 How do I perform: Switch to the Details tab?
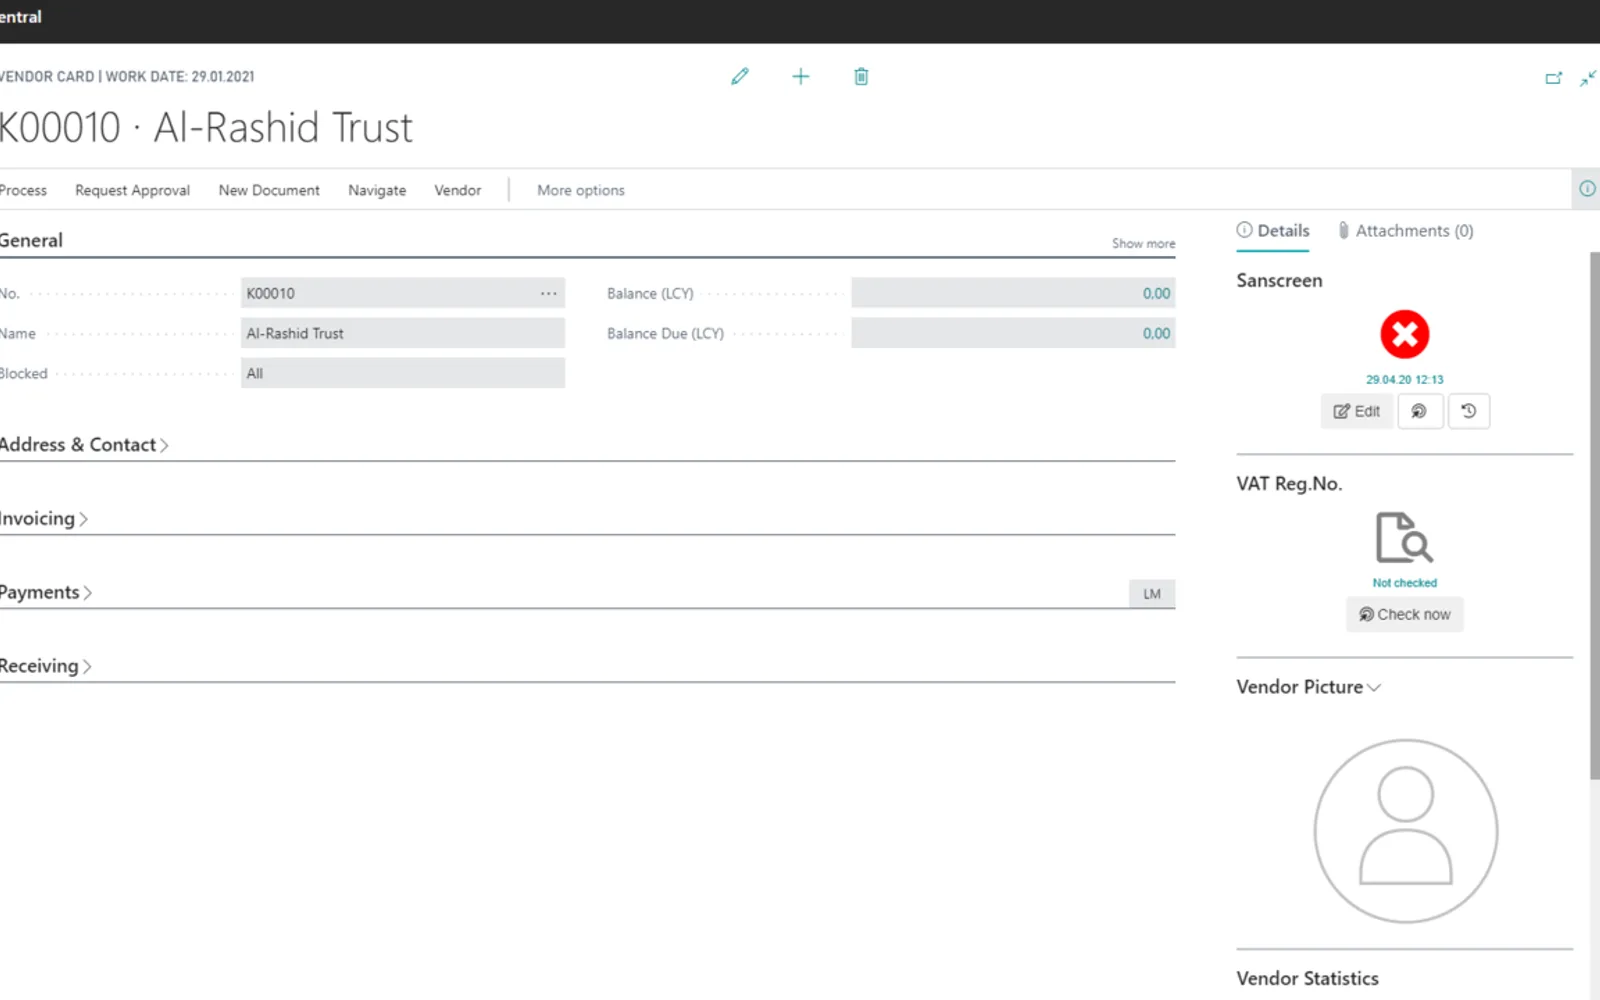click(x=1273, y=230)
